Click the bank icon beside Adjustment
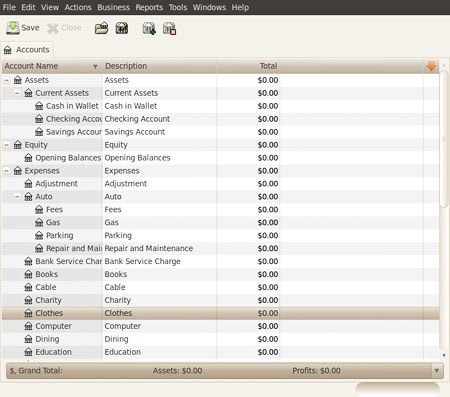Viewport: 450px width, 397px height. (x=28, y=184)
